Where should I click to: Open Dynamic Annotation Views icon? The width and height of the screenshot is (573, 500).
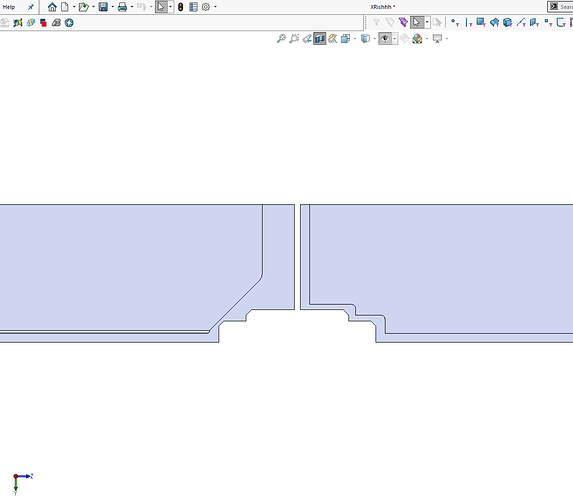(x=333, y=38)
